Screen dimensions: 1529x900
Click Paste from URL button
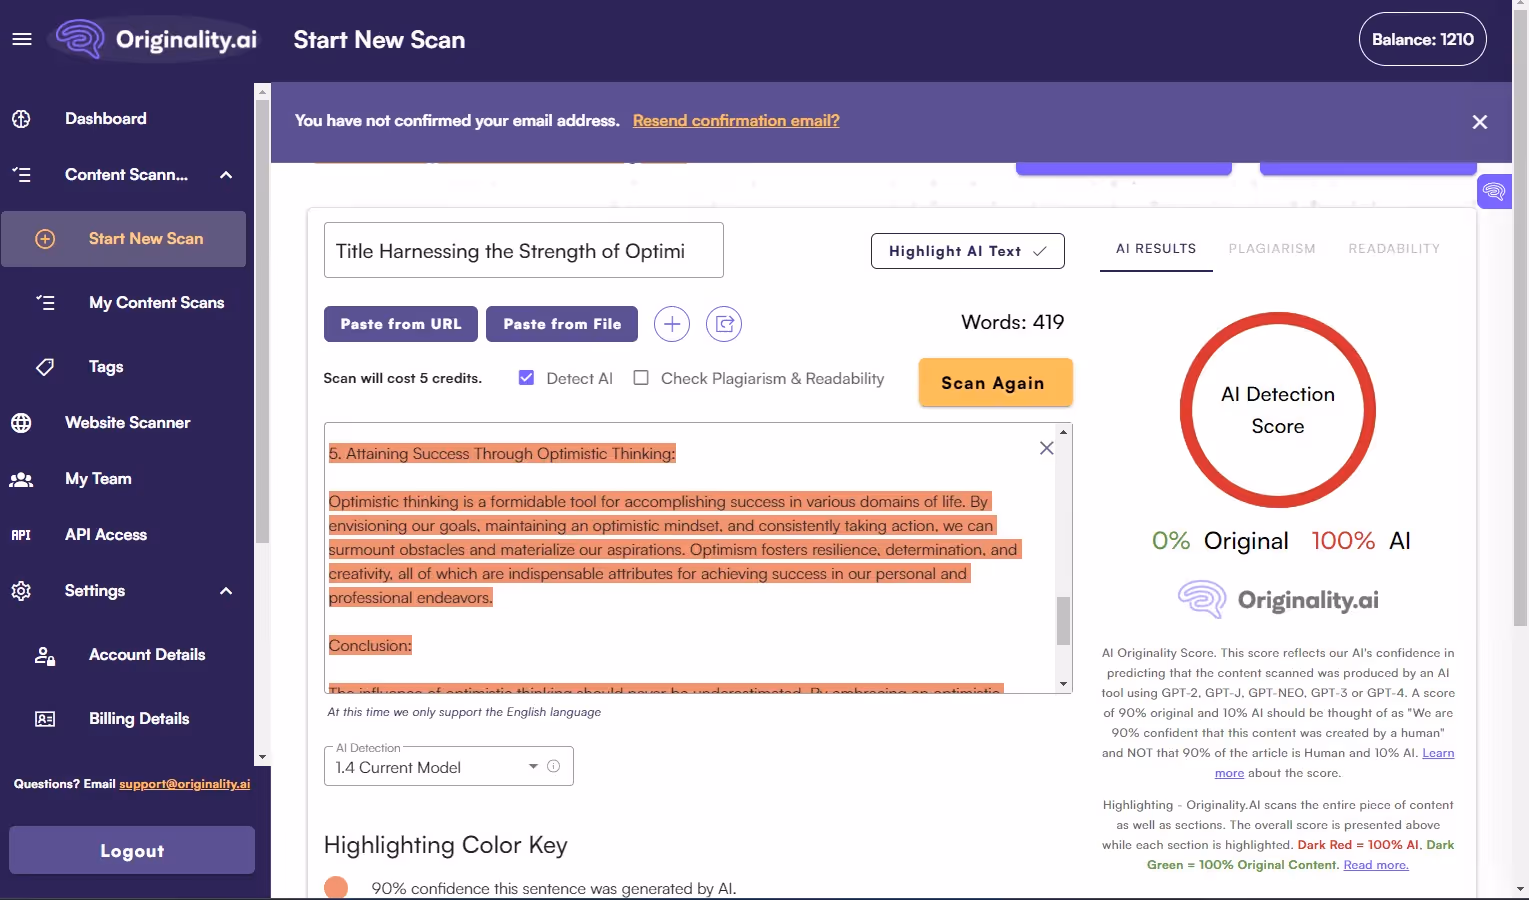pos(401,324)
